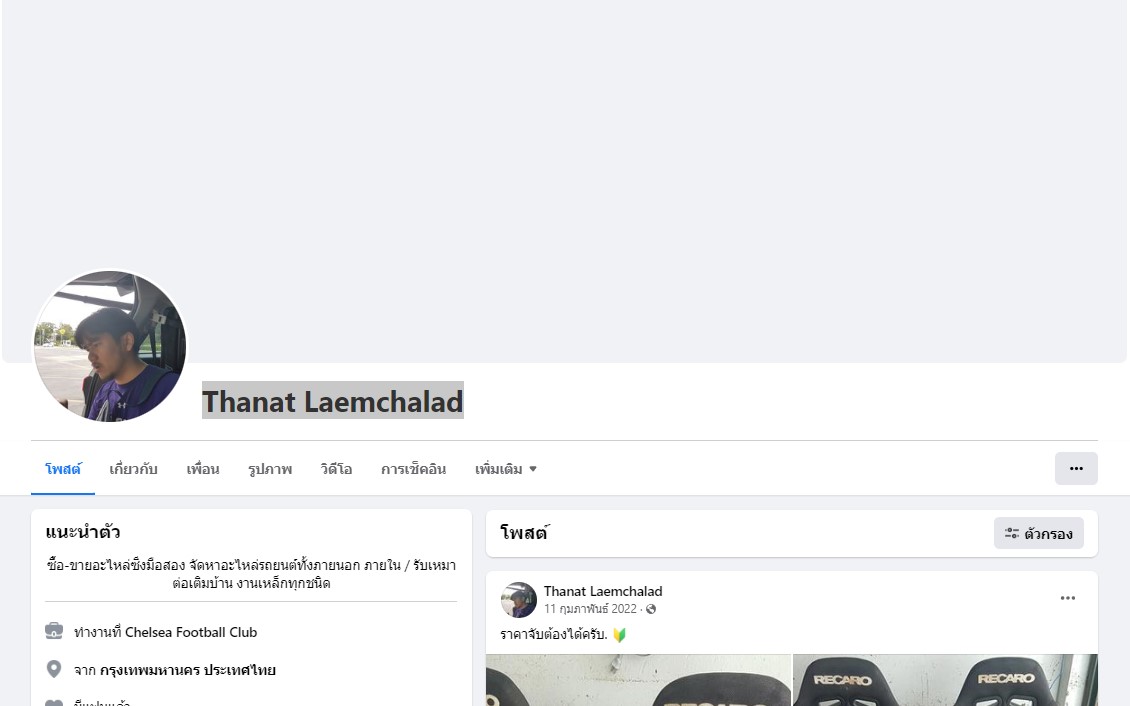Viewport: 1130px width, 706px height.
Task: Open the เกี่ยวกับ tab
Action: tap(133, 469)
